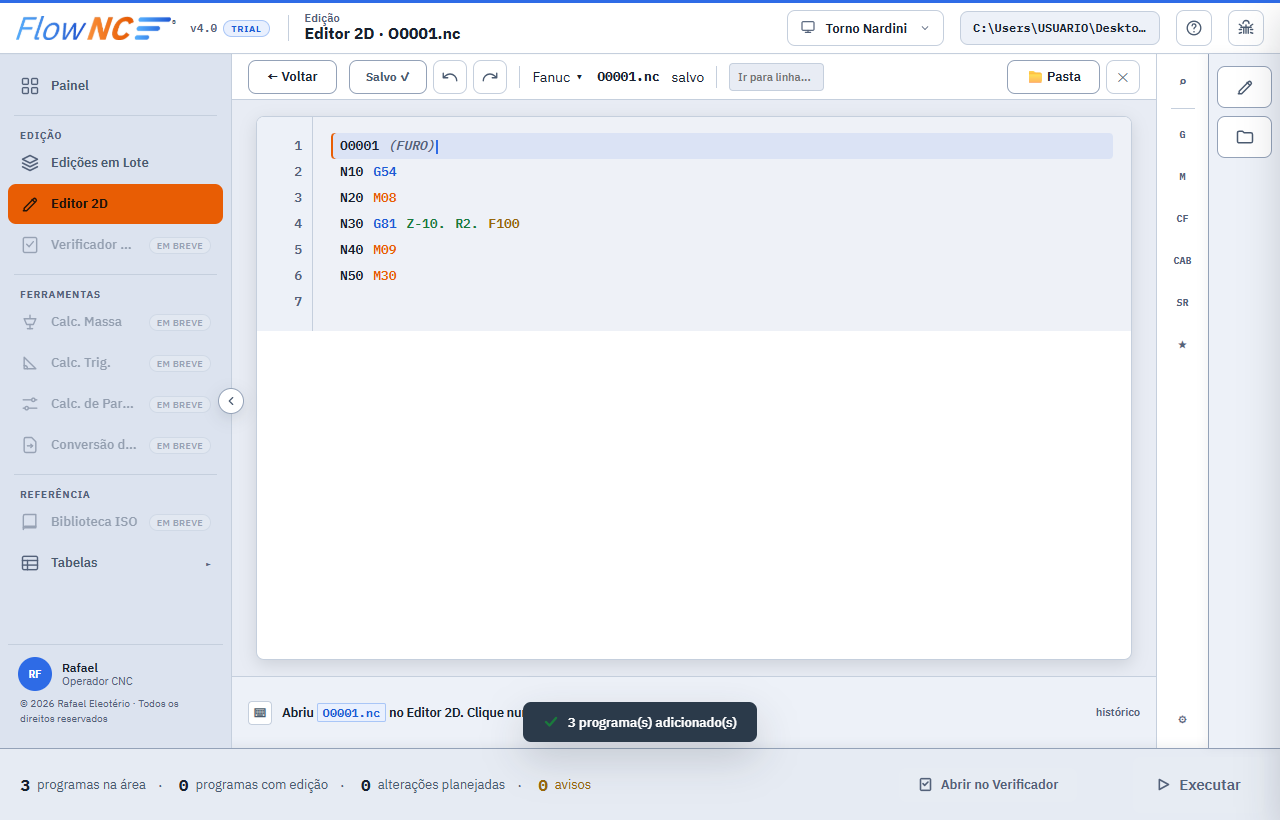The width and height of the screenshot is (1280, 820).
Task: Click the pencil edit icon far right
Action: pyautogui.click(x=1245, y=87)
